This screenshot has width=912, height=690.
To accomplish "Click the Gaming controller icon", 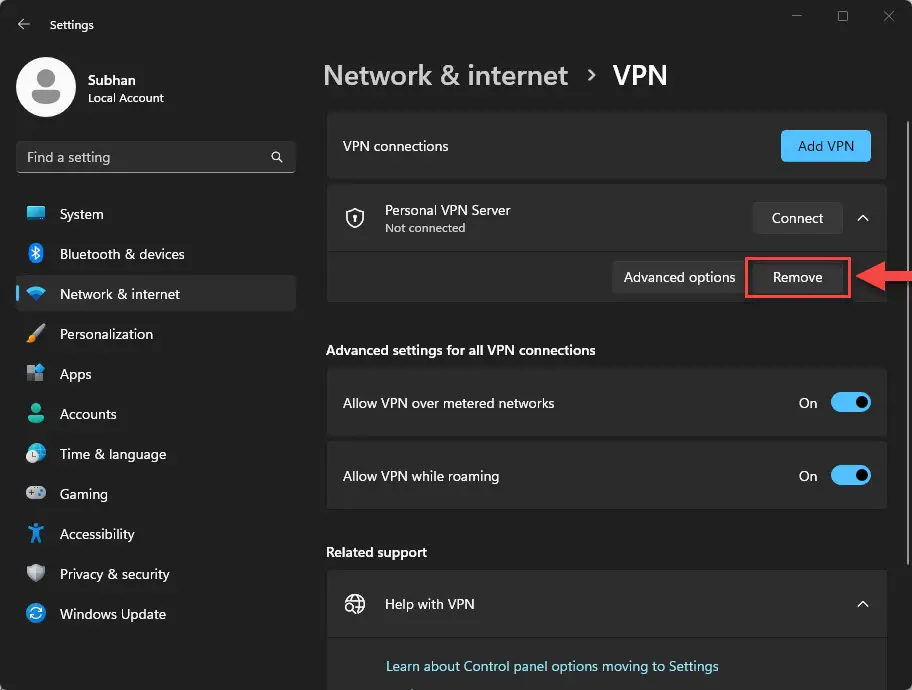I will click(x=36, y=494).
